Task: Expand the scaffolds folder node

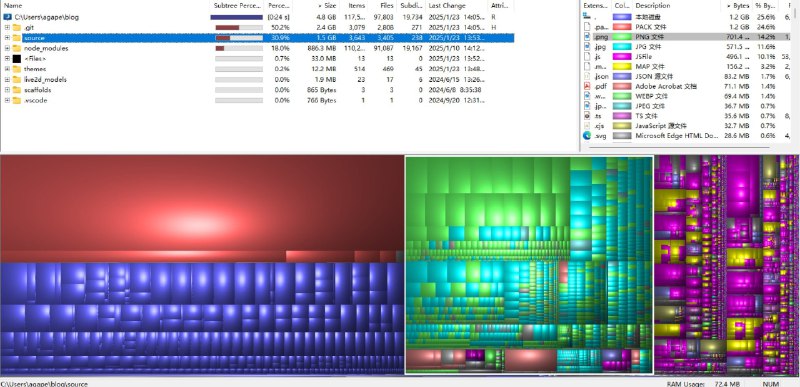Action: 7,90
